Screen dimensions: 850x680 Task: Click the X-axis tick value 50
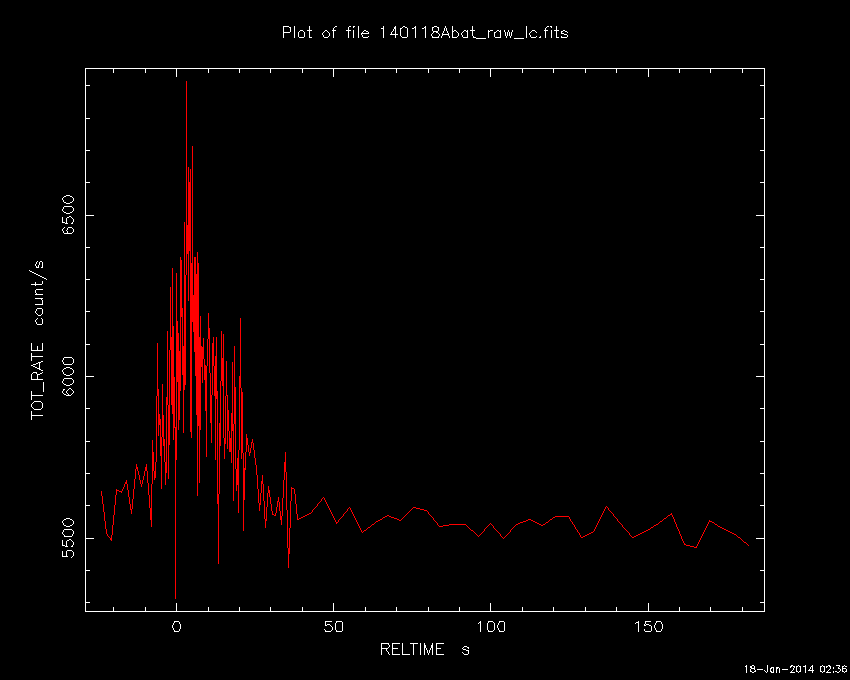click(x=333, y=627)
